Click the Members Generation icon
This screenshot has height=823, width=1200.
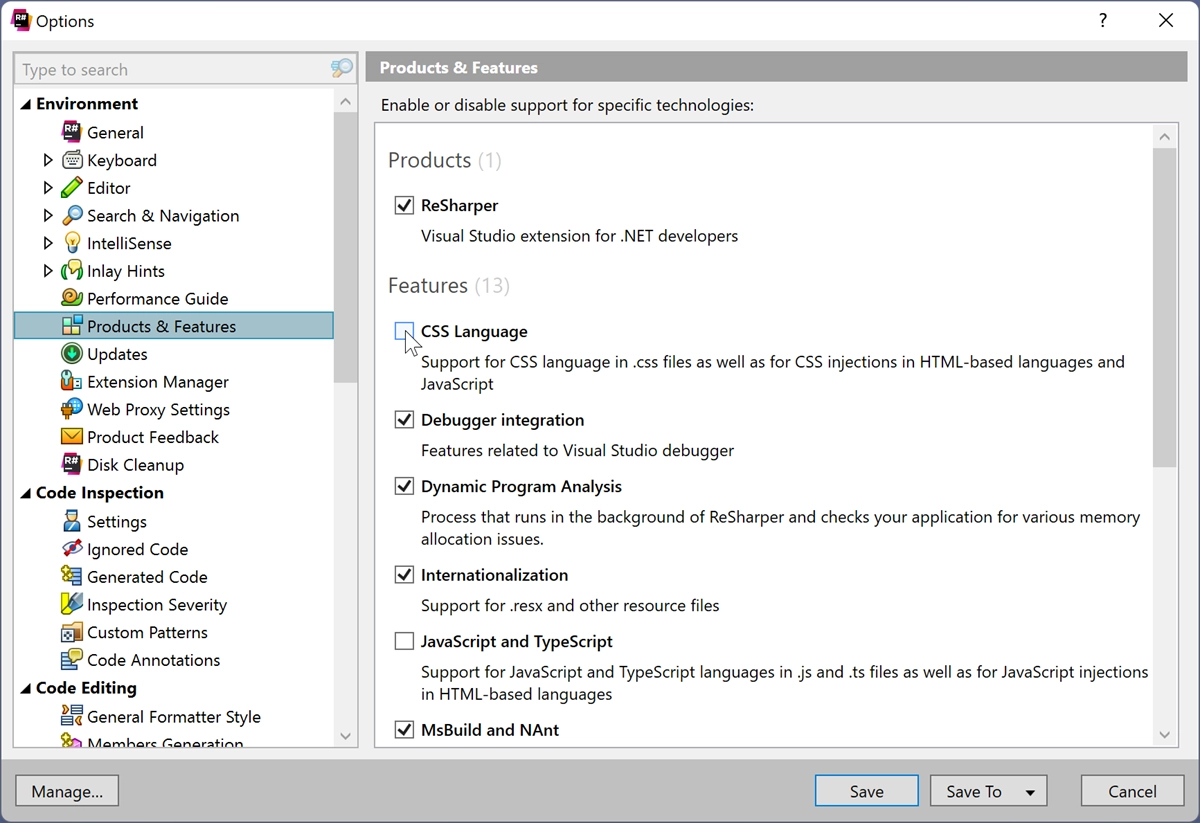coord(72,742)
